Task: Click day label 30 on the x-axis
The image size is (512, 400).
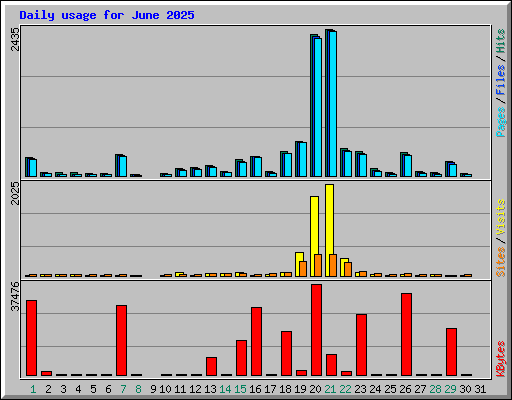Action: tap(465, 389)
